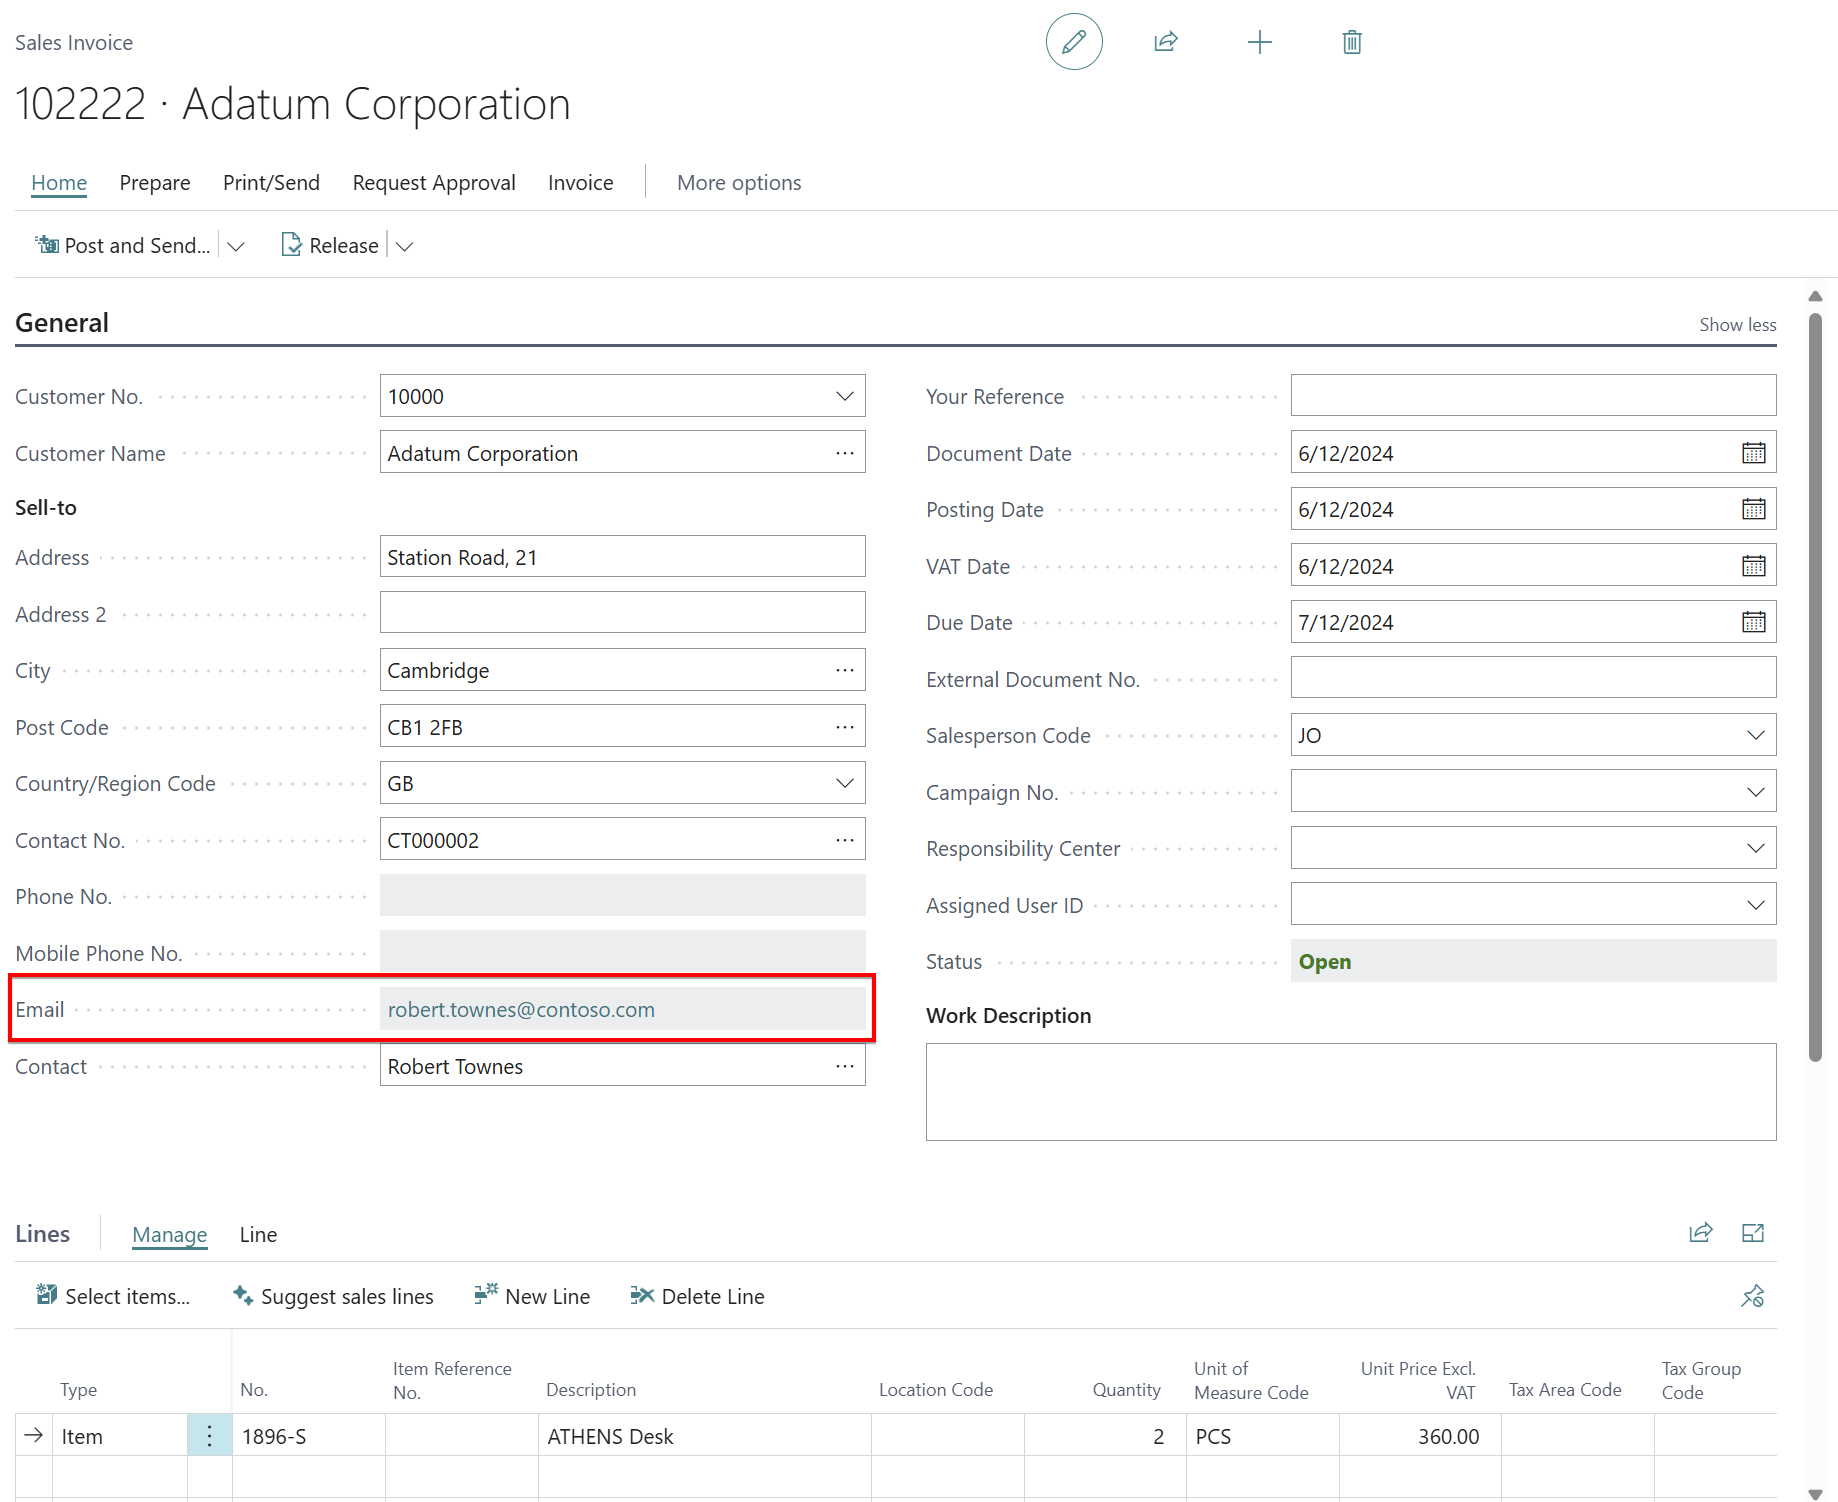
Task: Select the Home tab
Action: click(x=59, y=182)
